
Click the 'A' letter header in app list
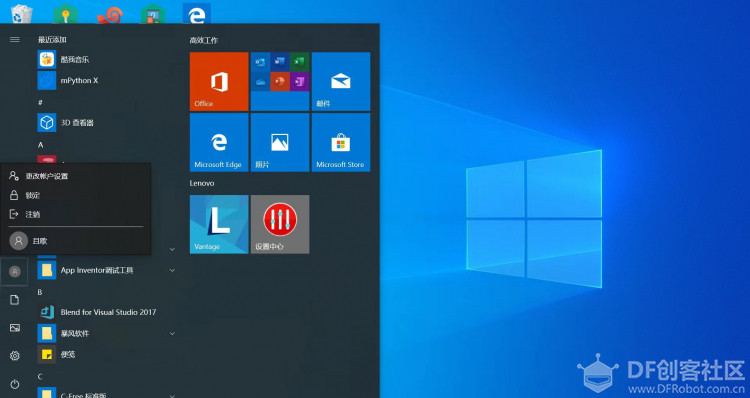(40, 144)
